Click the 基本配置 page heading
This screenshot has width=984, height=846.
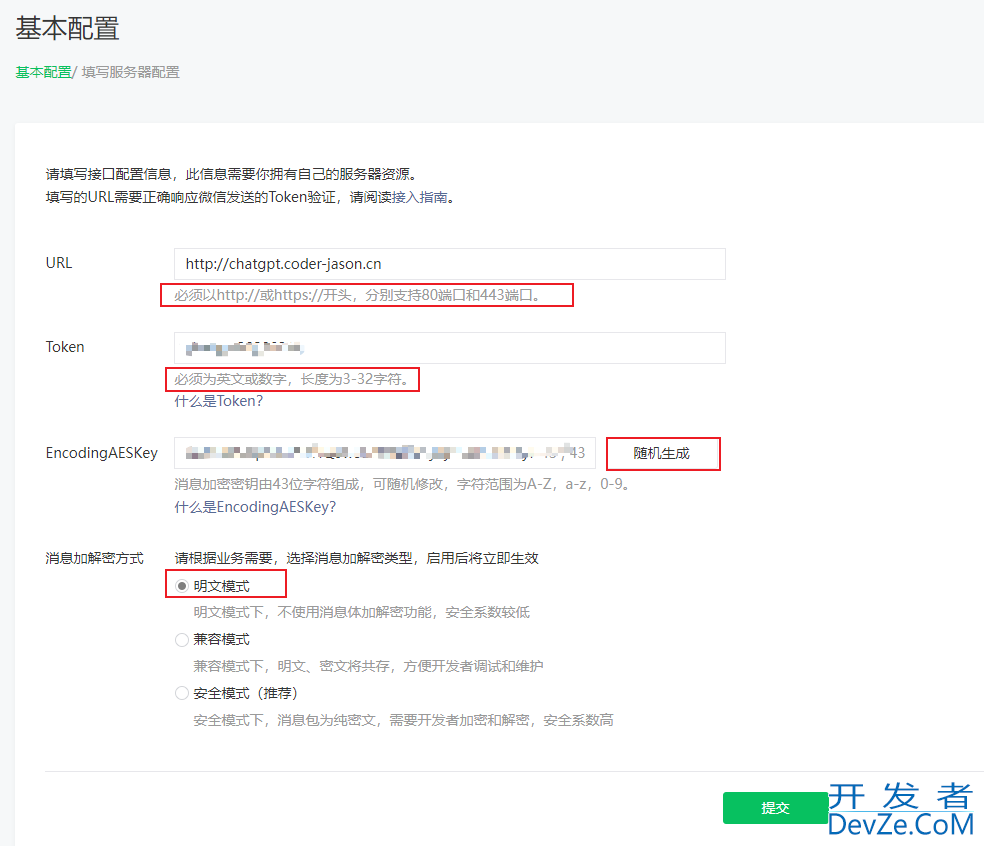(x=67, y=28)
